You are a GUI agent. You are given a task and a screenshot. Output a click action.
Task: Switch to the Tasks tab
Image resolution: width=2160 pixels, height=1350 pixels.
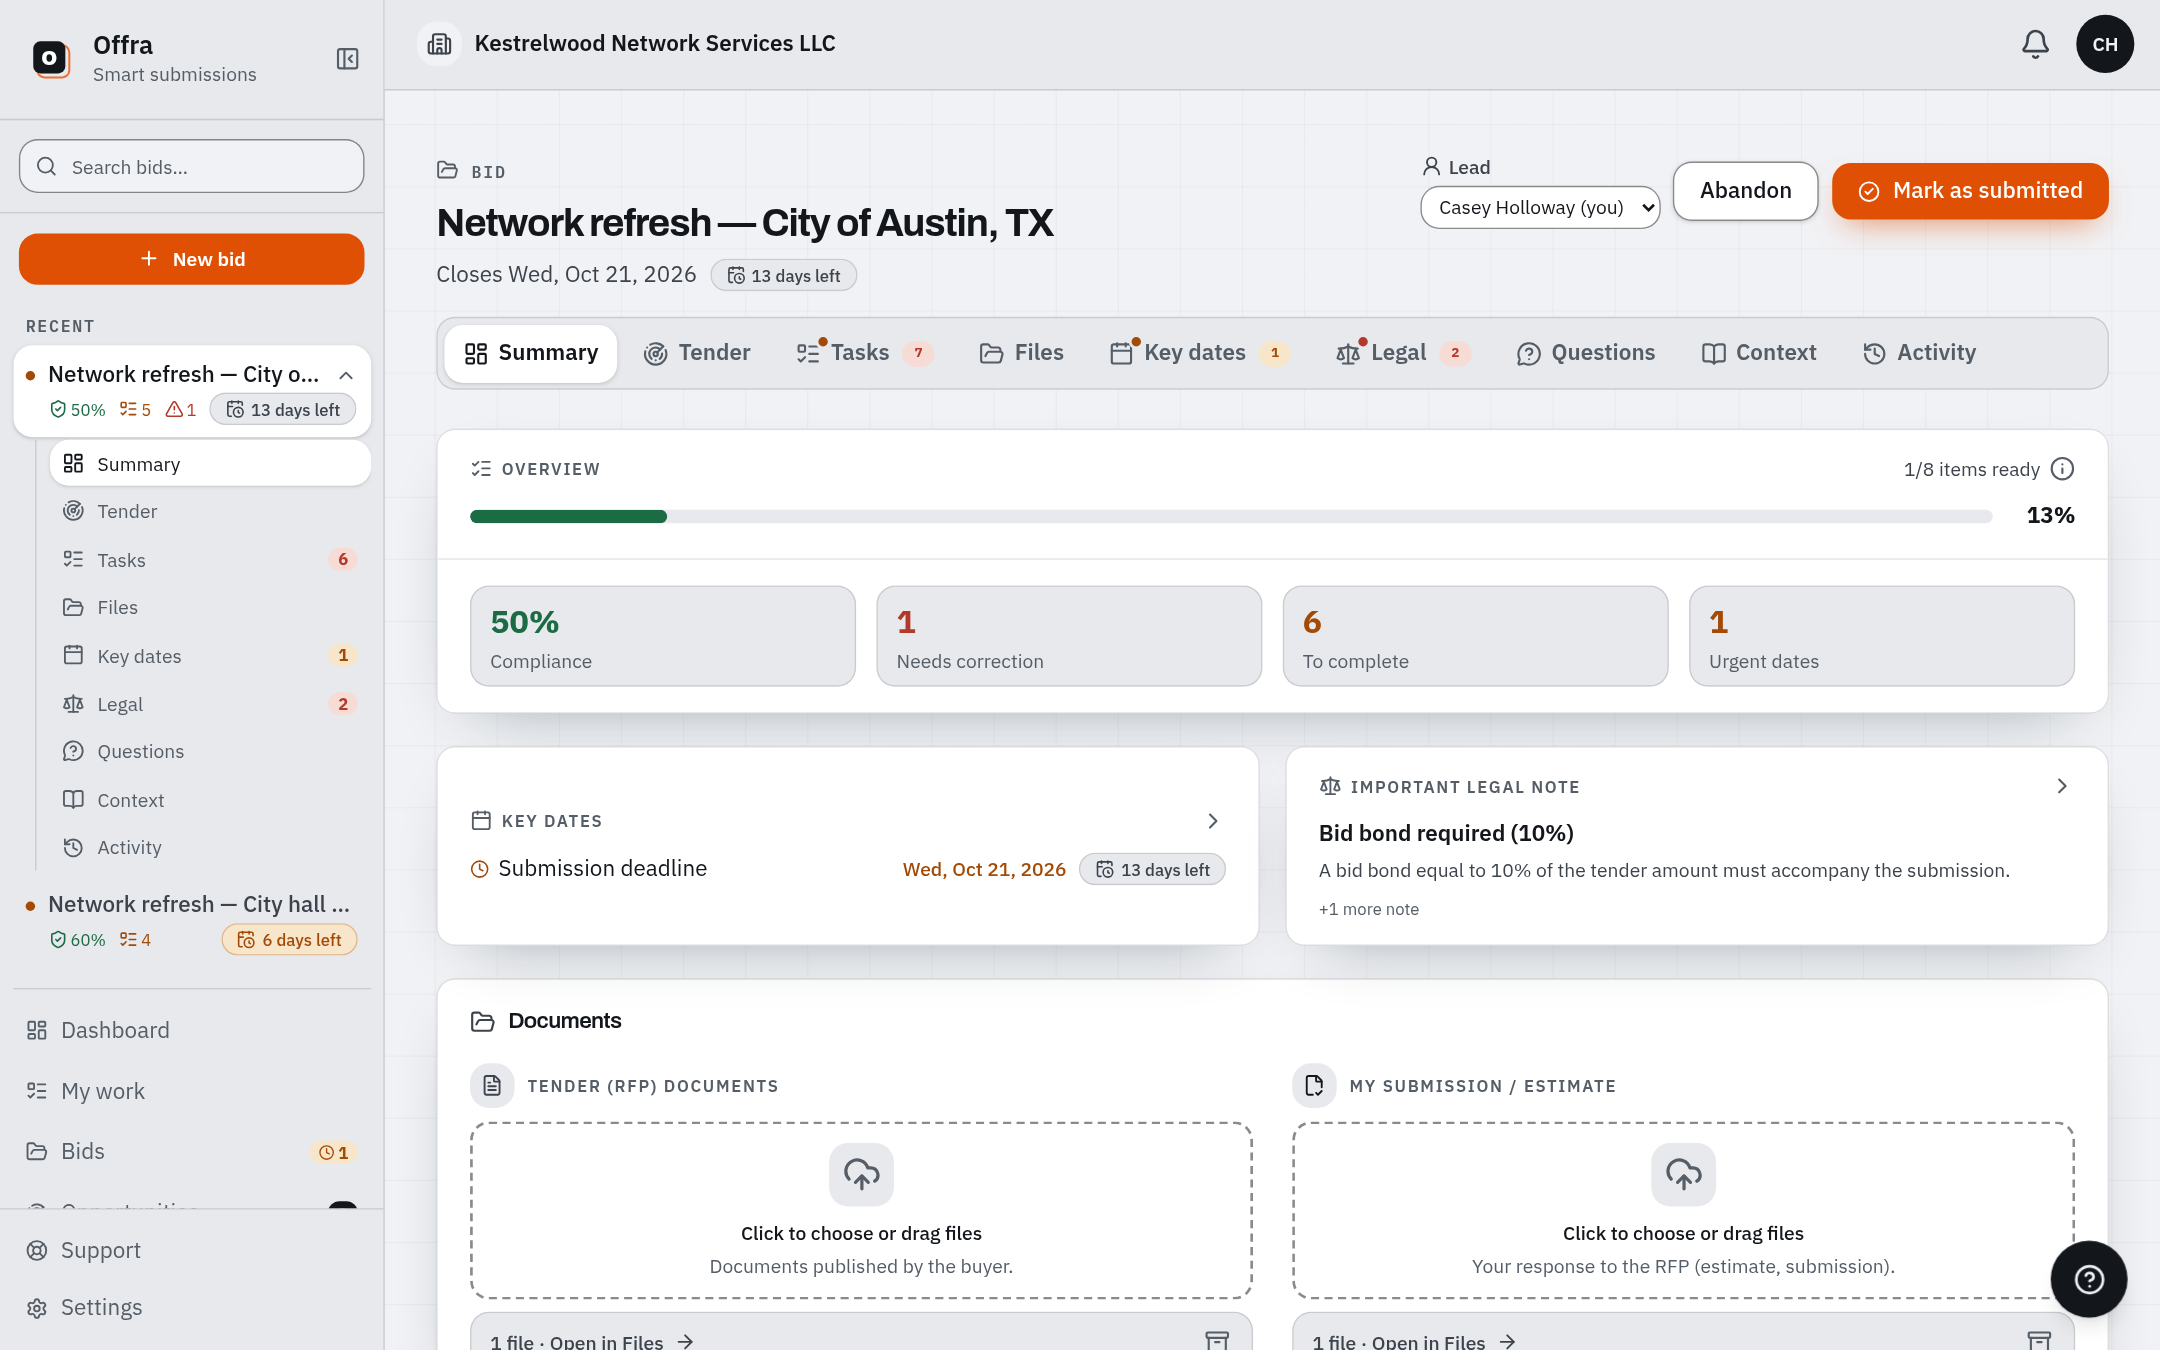pyautogui.click(x=864, y=353)
